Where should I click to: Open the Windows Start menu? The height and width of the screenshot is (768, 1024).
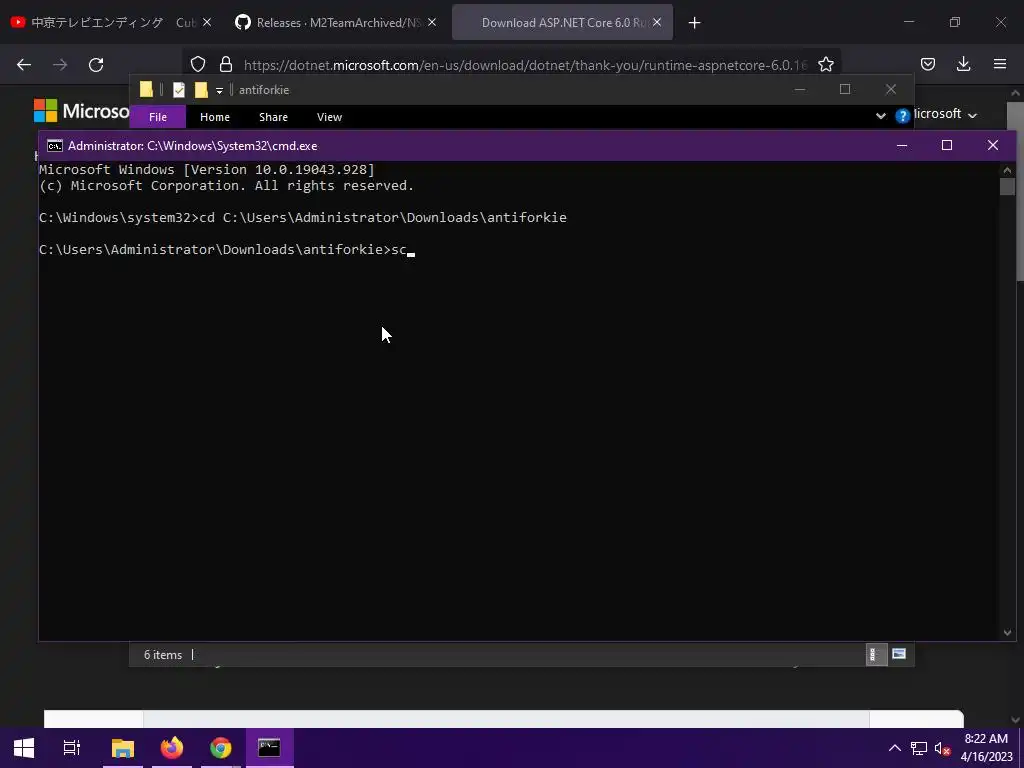pyautogui.click(x=24, y=748)
